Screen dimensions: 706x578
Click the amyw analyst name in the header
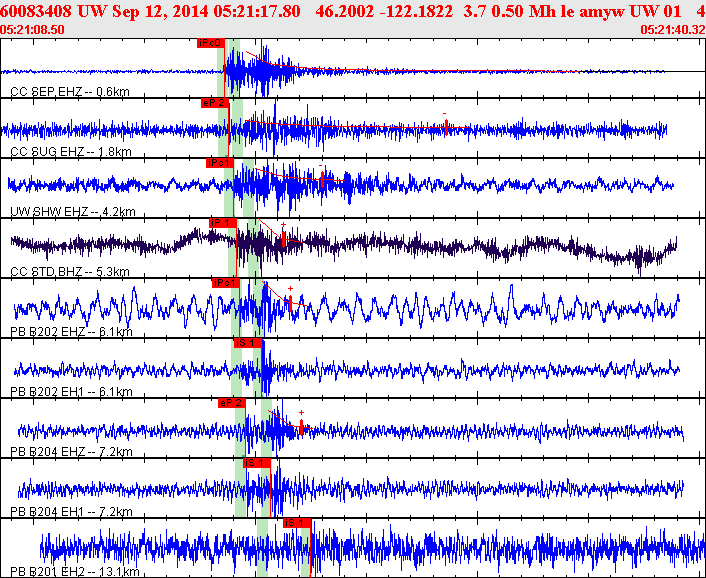click(600, 12)
